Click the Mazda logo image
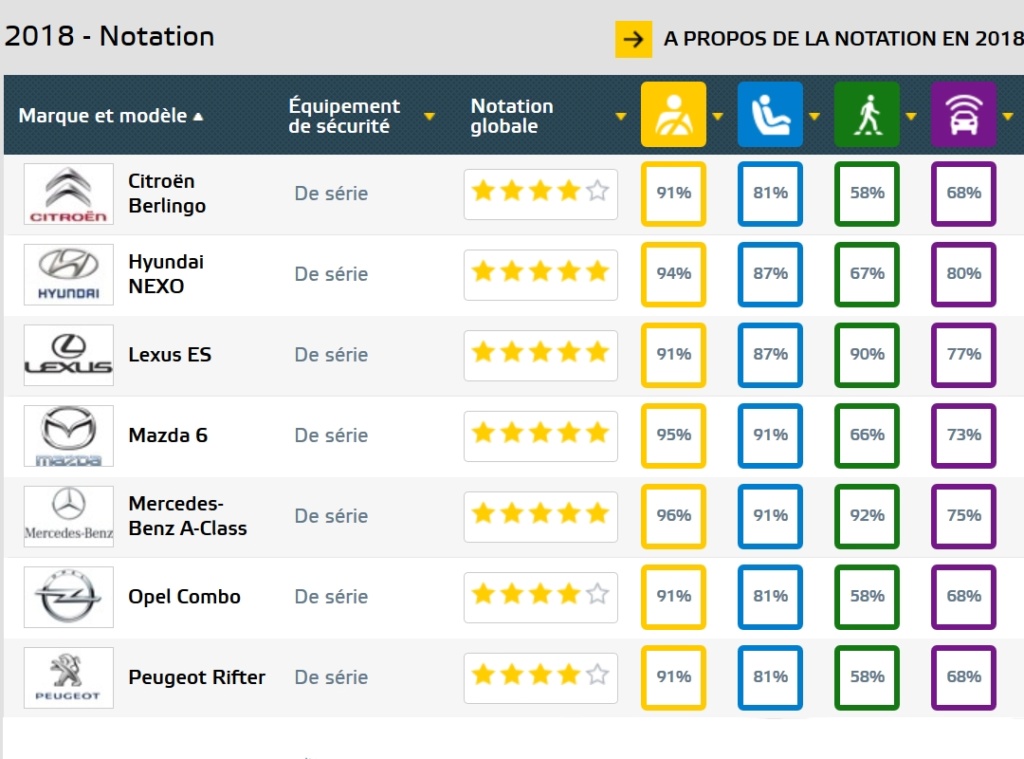Viewport: 1024px width, 759px height. (69, 436)
